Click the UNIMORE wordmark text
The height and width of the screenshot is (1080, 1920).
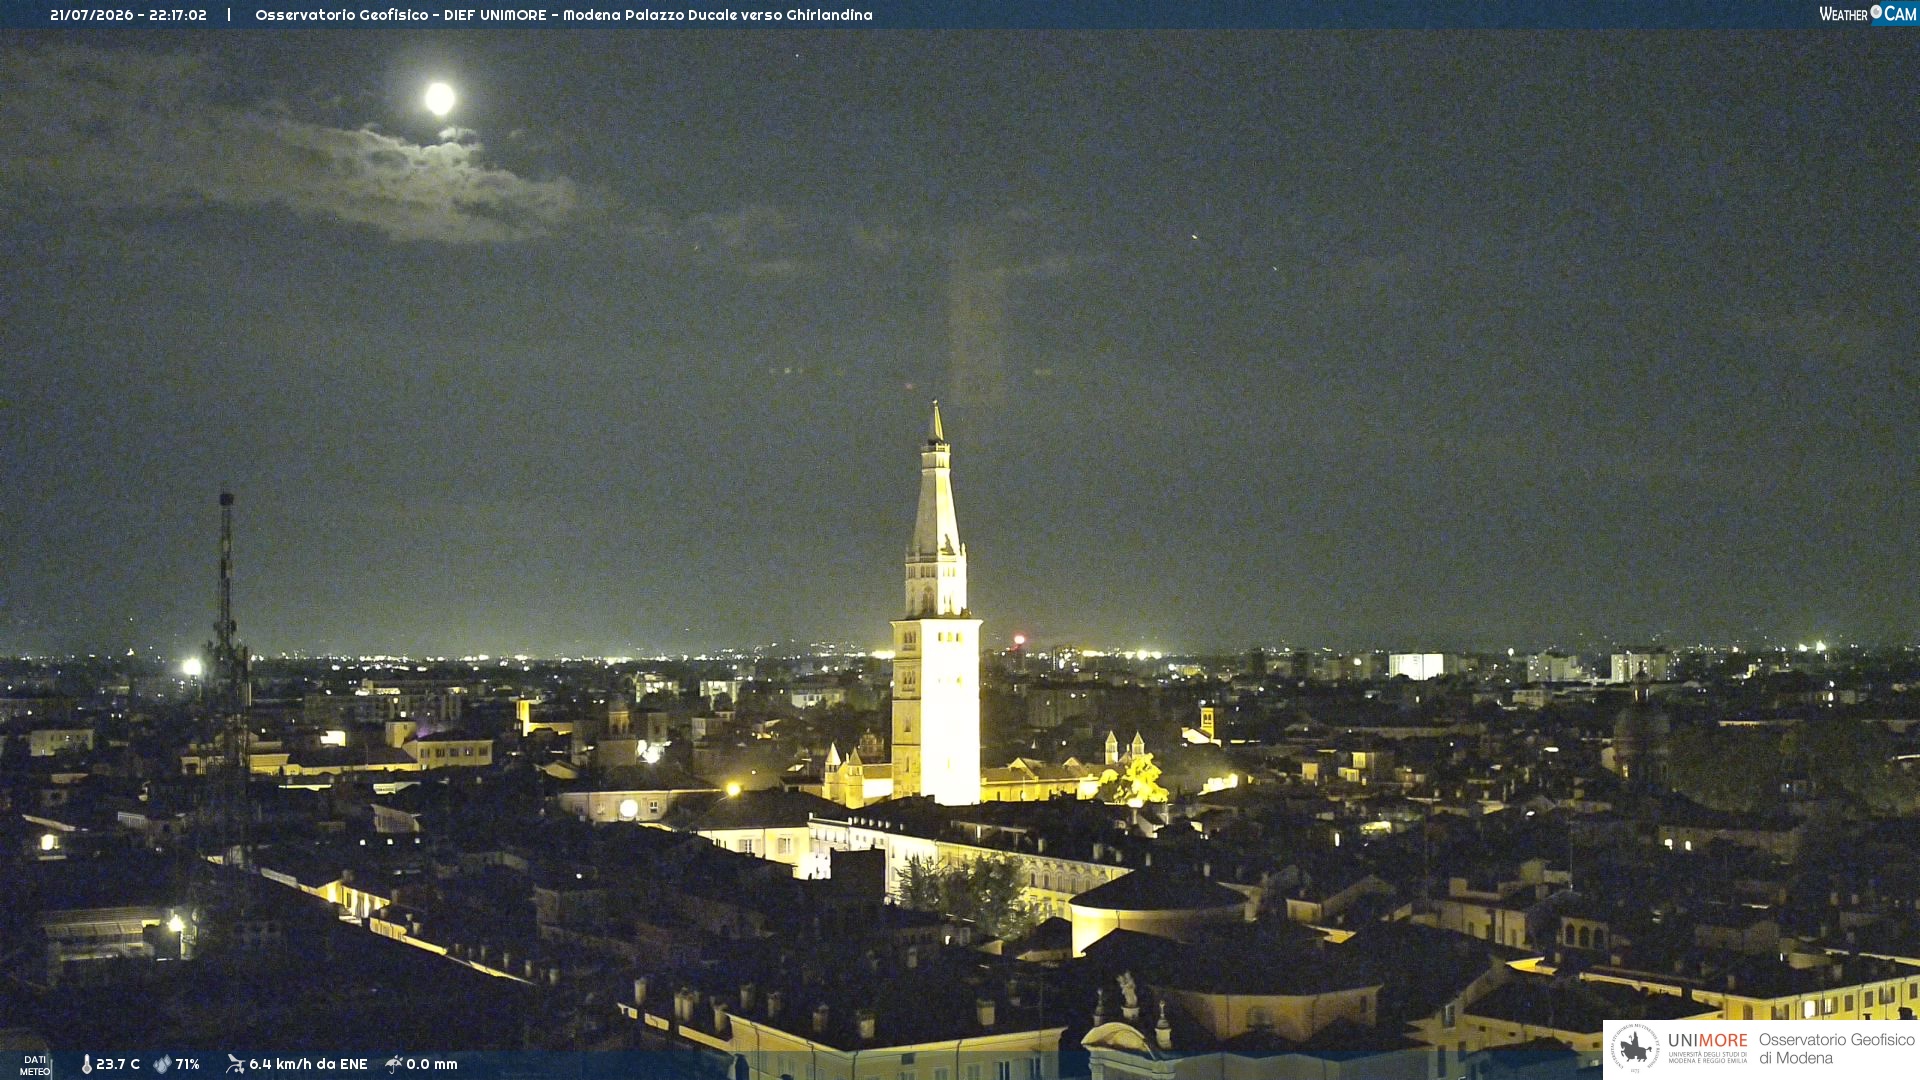[1708, 1041]
